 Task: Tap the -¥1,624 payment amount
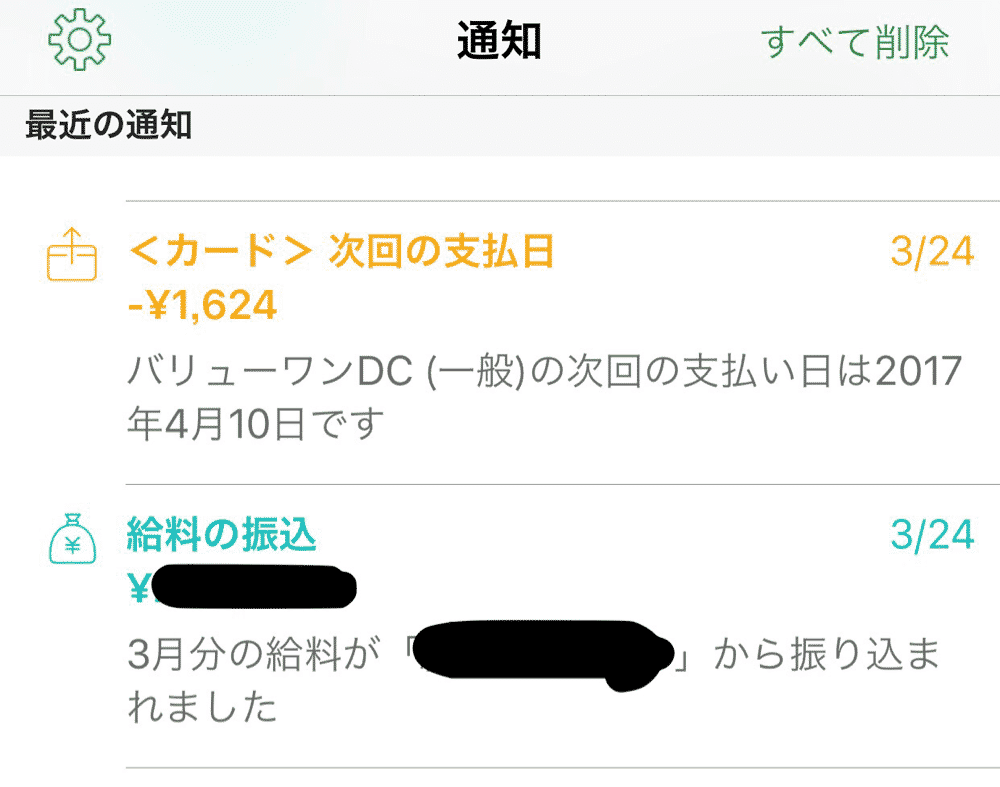202,305
